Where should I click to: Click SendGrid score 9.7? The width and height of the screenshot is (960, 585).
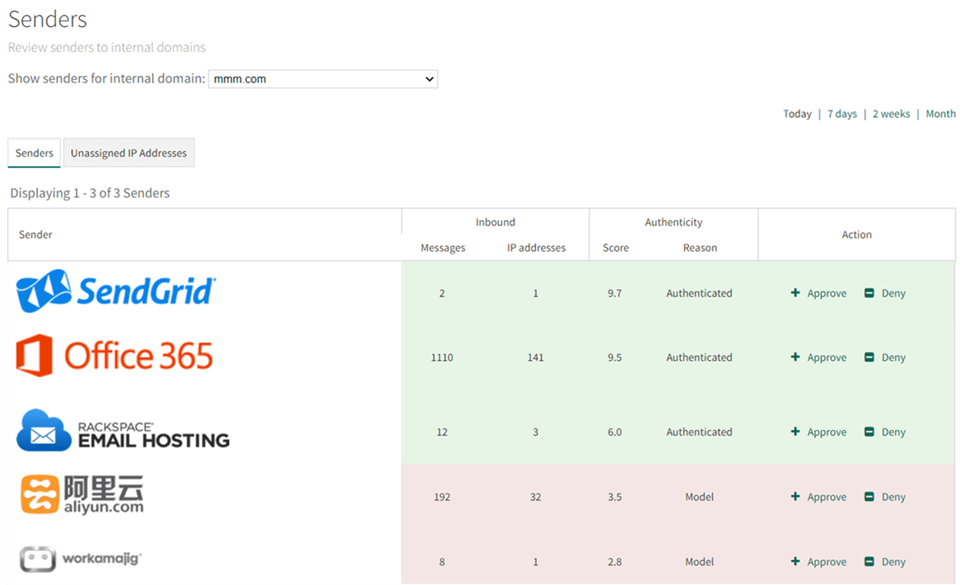[615, 293]
